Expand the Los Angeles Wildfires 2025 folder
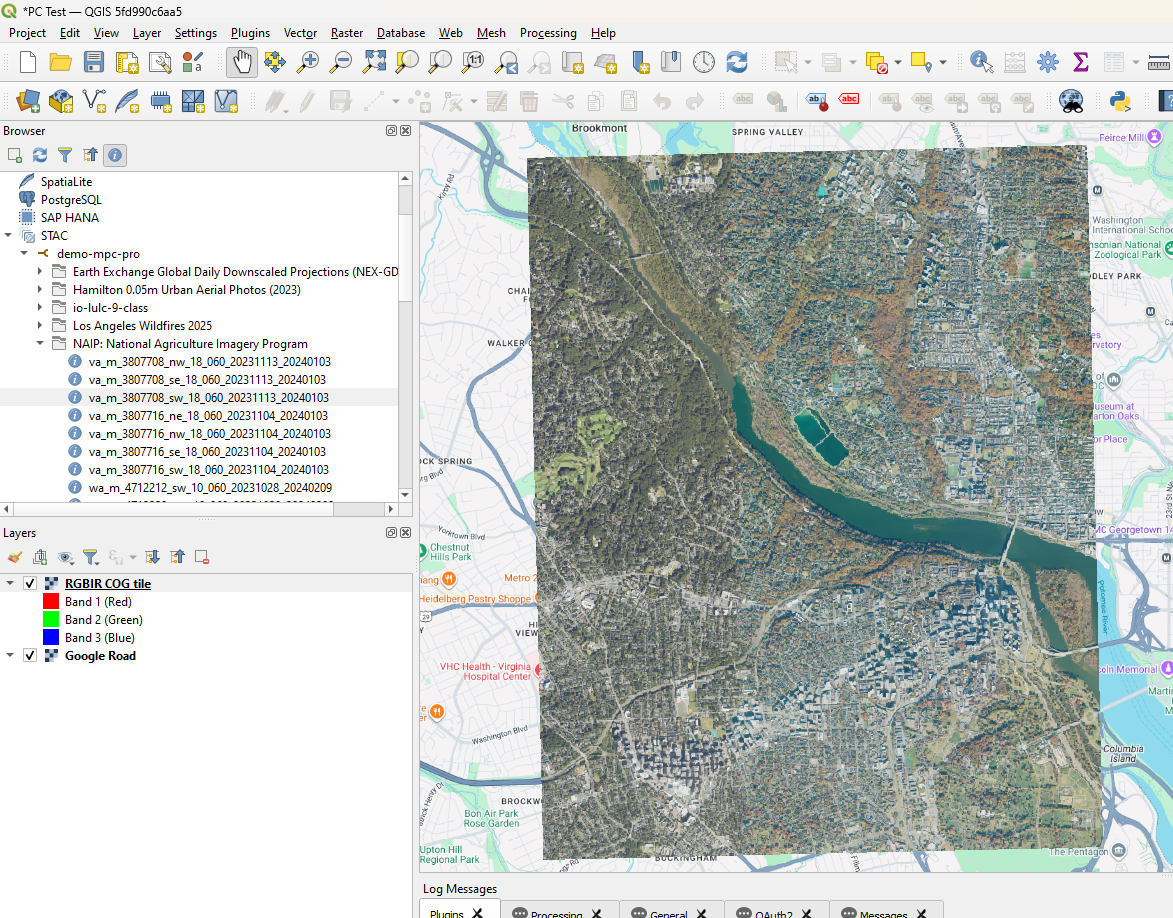The image size is (1173, 918). tap(41, 326)
